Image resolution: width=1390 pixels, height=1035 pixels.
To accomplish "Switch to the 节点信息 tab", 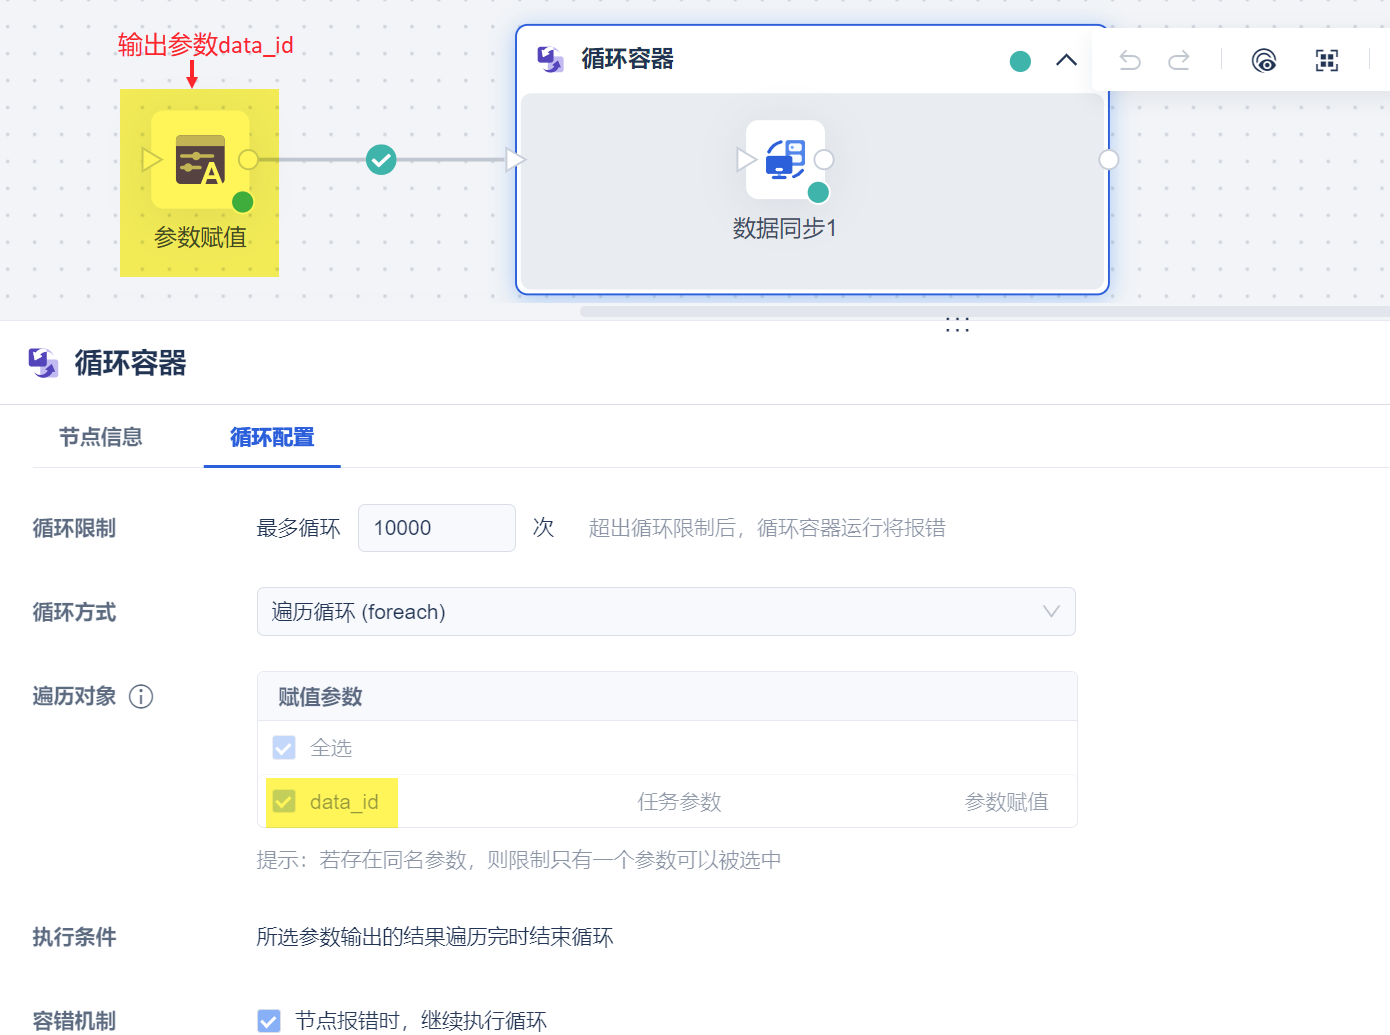I will point(100,437).
